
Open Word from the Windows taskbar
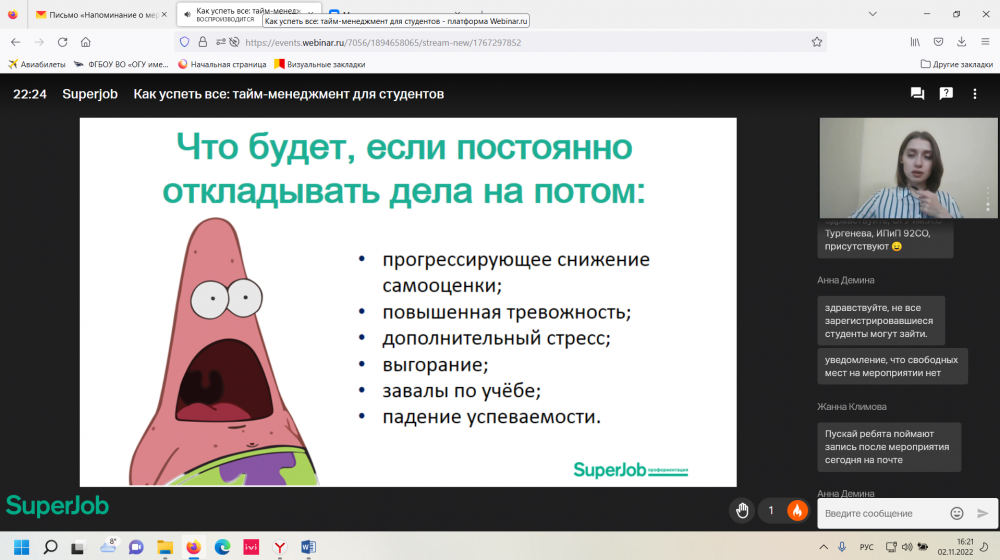308,547
